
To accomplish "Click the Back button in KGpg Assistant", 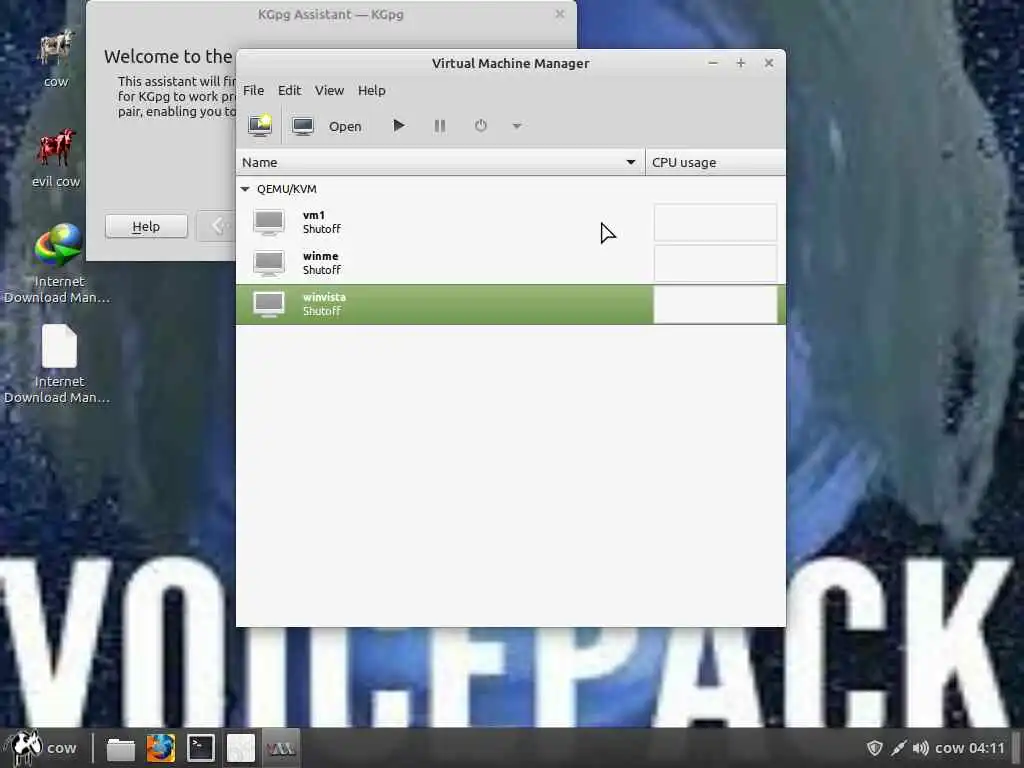I will tap(217, 227).
